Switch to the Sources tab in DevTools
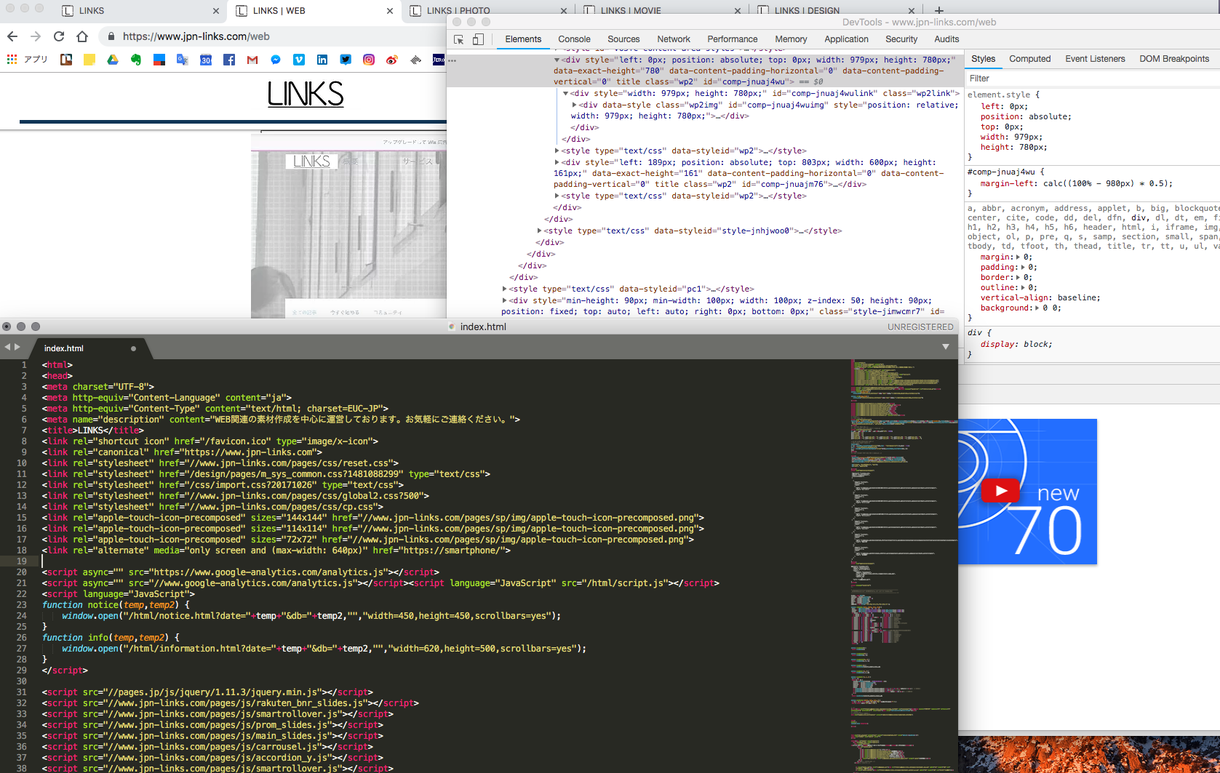The width and height of the screenshot is (1220, 773). [x=623, y=39]
